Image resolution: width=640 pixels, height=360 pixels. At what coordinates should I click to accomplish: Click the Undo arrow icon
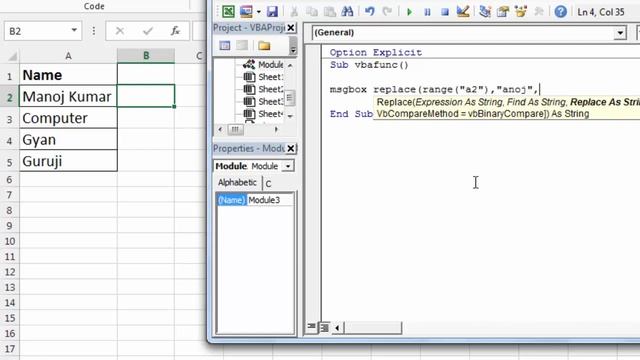coord(370,11)
